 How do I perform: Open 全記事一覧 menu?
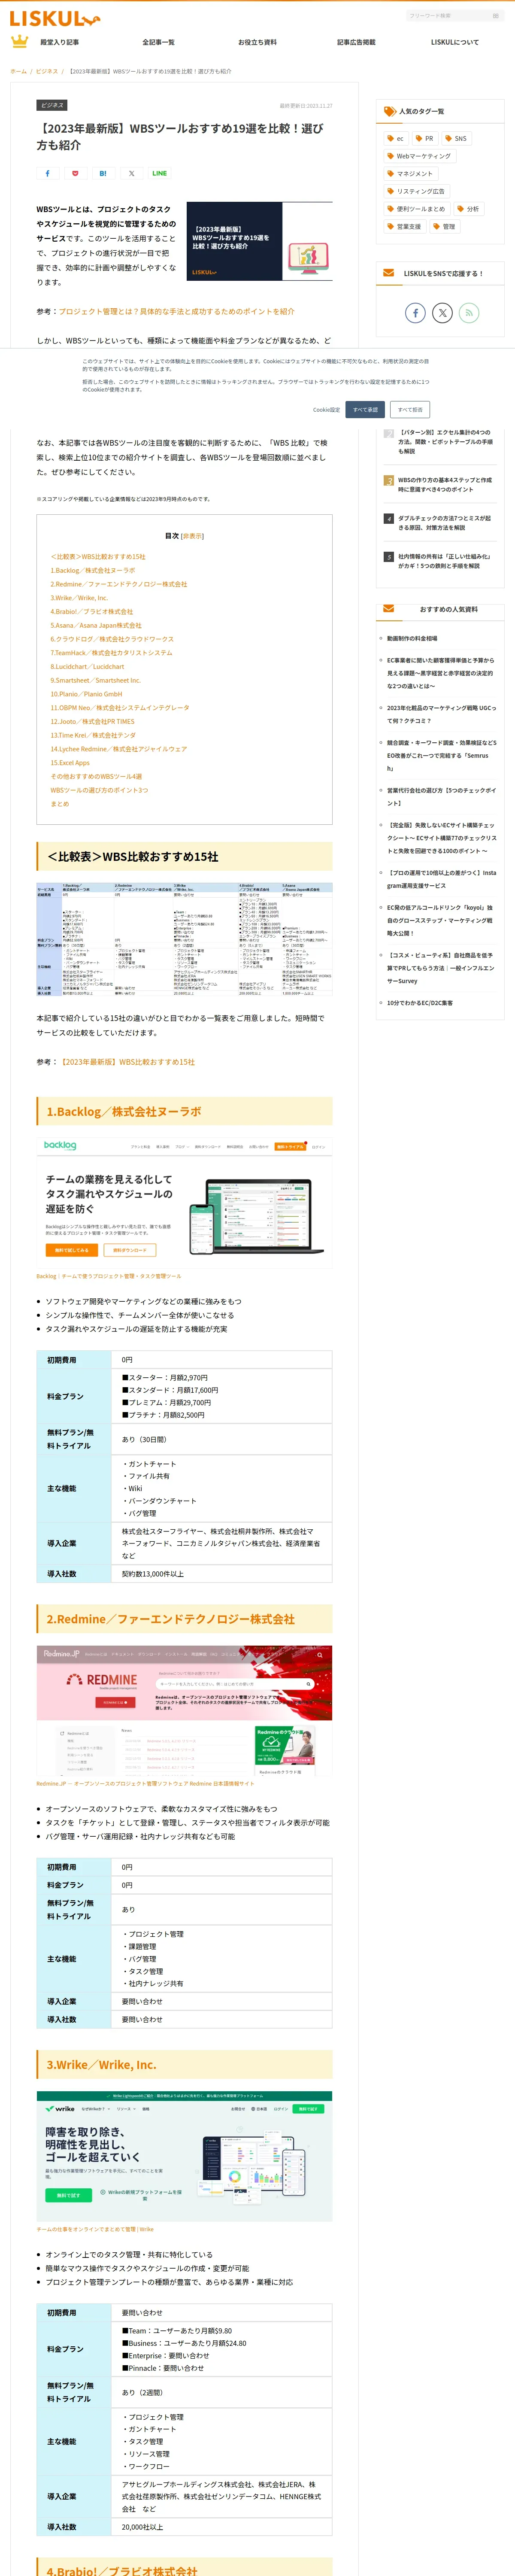coord(158,42)
